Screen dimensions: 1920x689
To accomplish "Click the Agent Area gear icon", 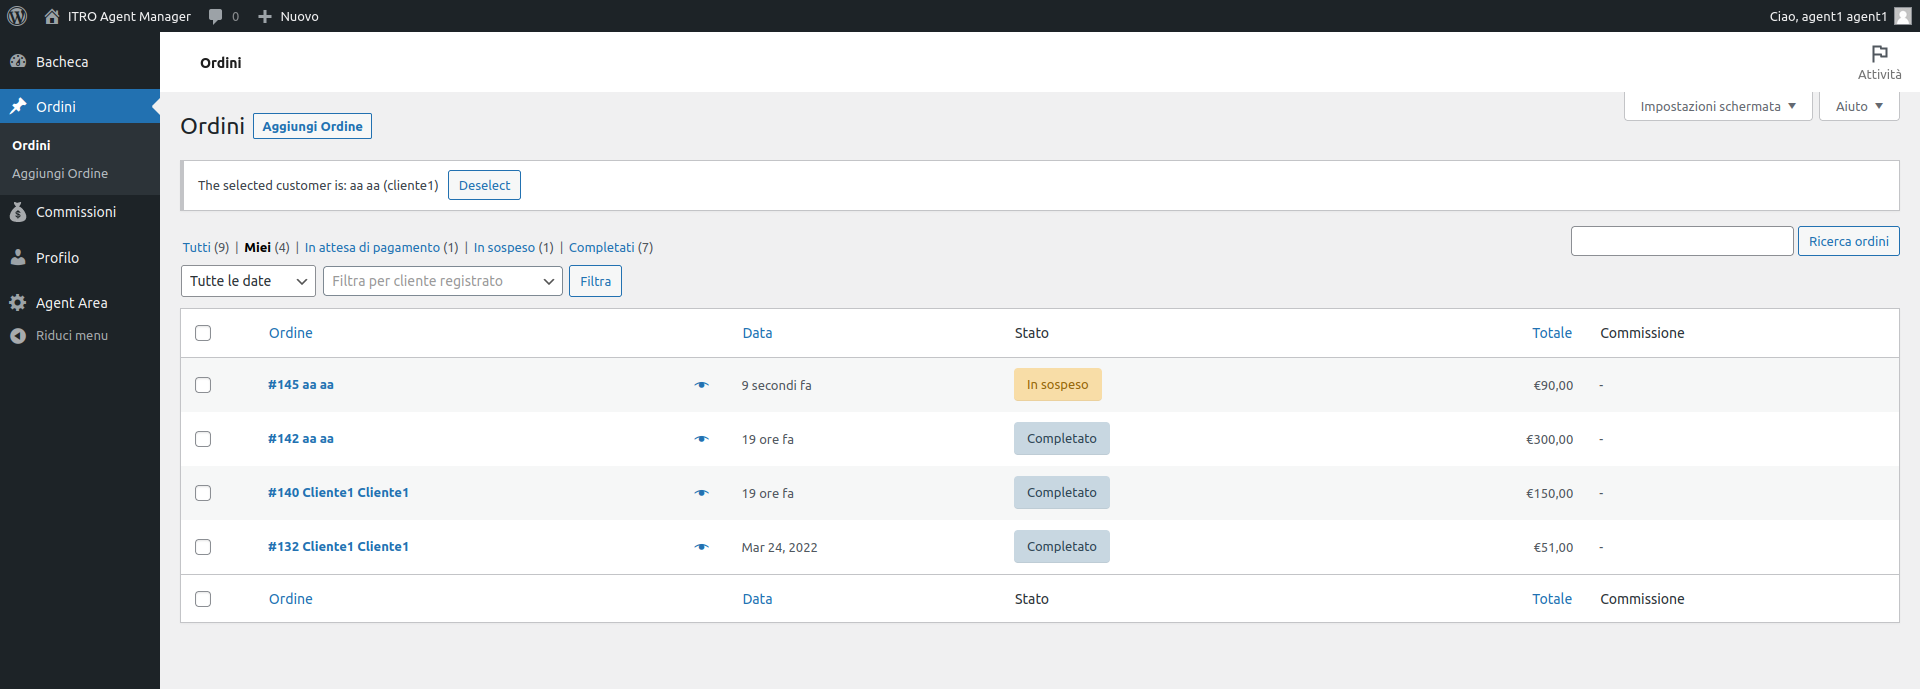I will (18, 302).
